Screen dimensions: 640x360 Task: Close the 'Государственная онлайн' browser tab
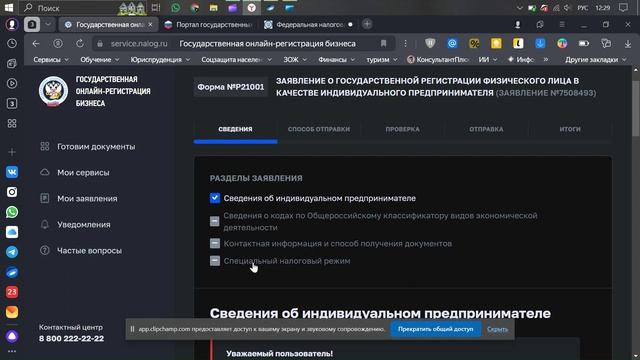150,24
